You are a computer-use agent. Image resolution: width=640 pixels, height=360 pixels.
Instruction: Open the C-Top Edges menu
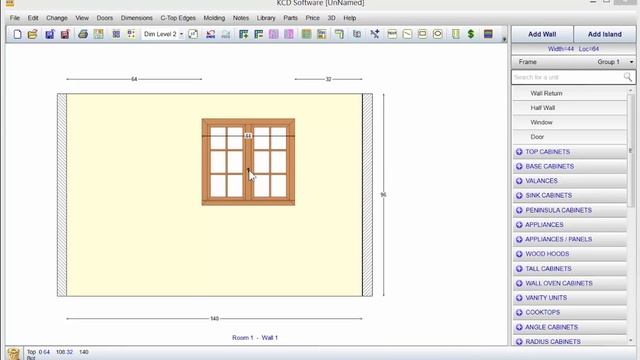[x=178, y=18]
